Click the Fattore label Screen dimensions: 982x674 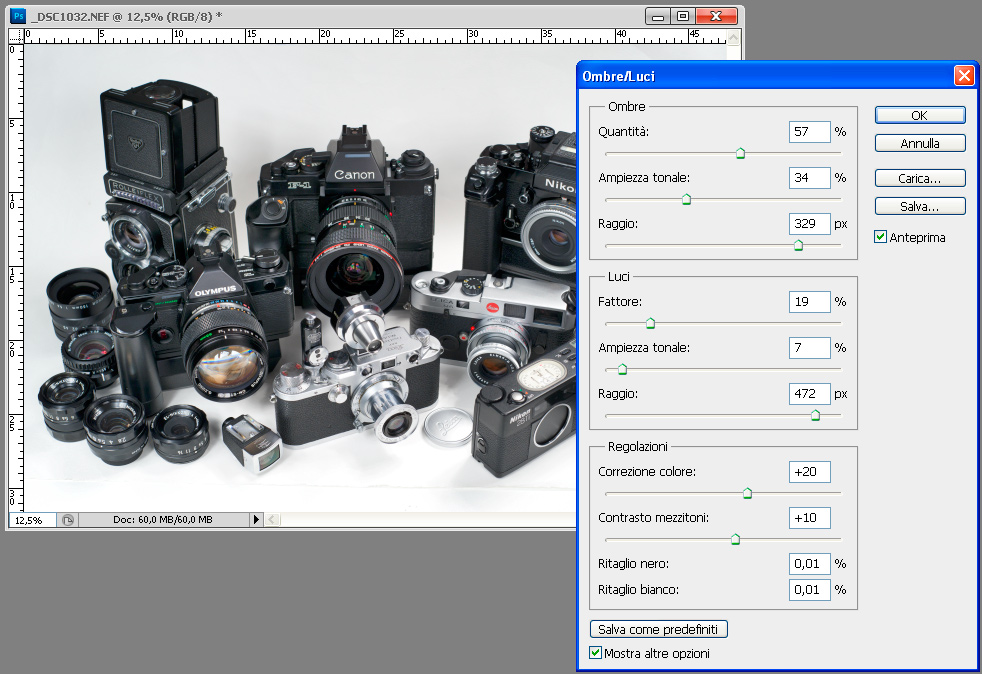click(x=620, y=302)
